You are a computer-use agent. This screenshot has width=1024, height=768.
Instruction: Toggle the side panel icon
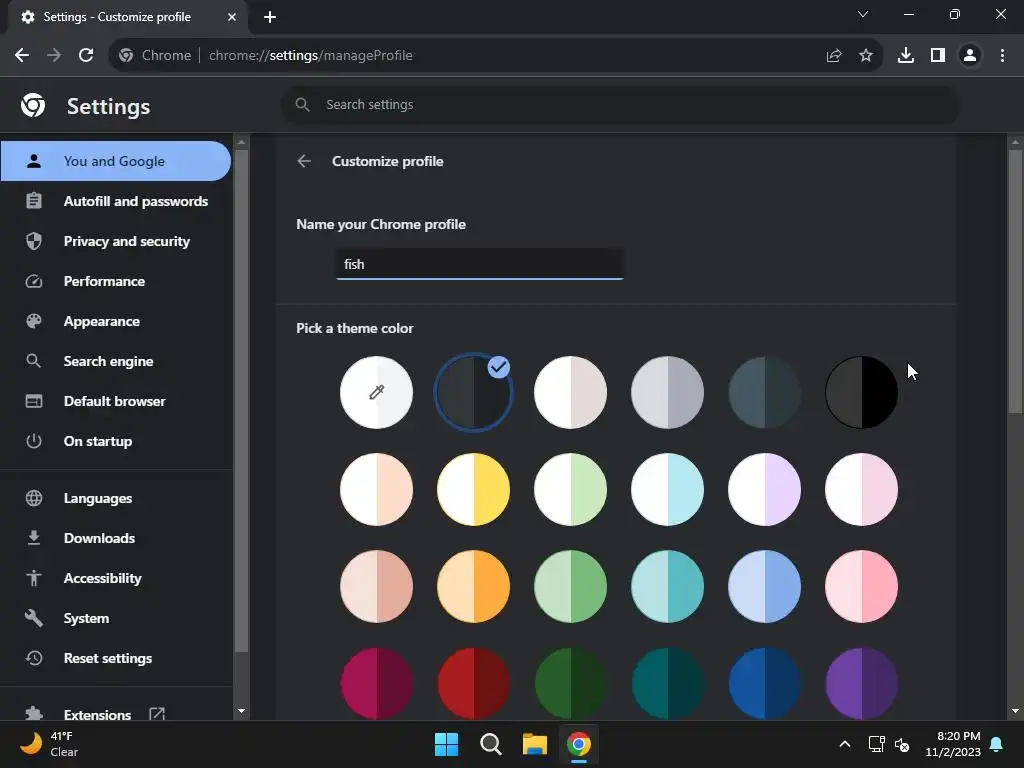pos(938,56)
